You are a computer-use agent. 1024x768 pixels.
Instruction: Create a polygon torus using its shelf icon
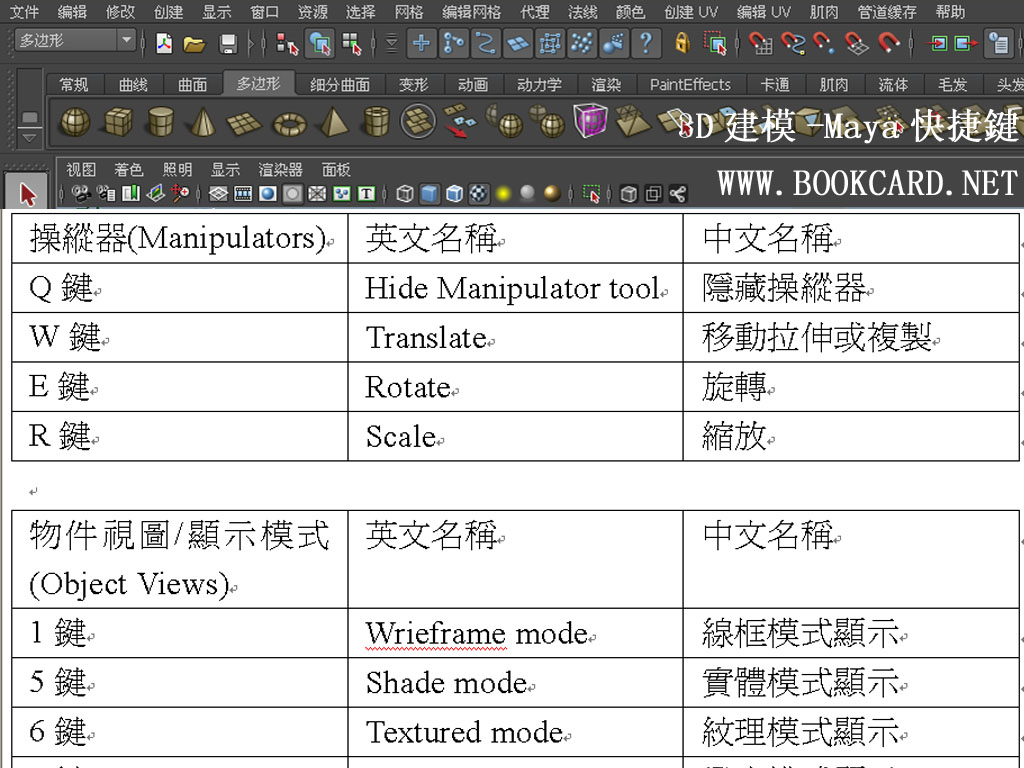(288, 121)
